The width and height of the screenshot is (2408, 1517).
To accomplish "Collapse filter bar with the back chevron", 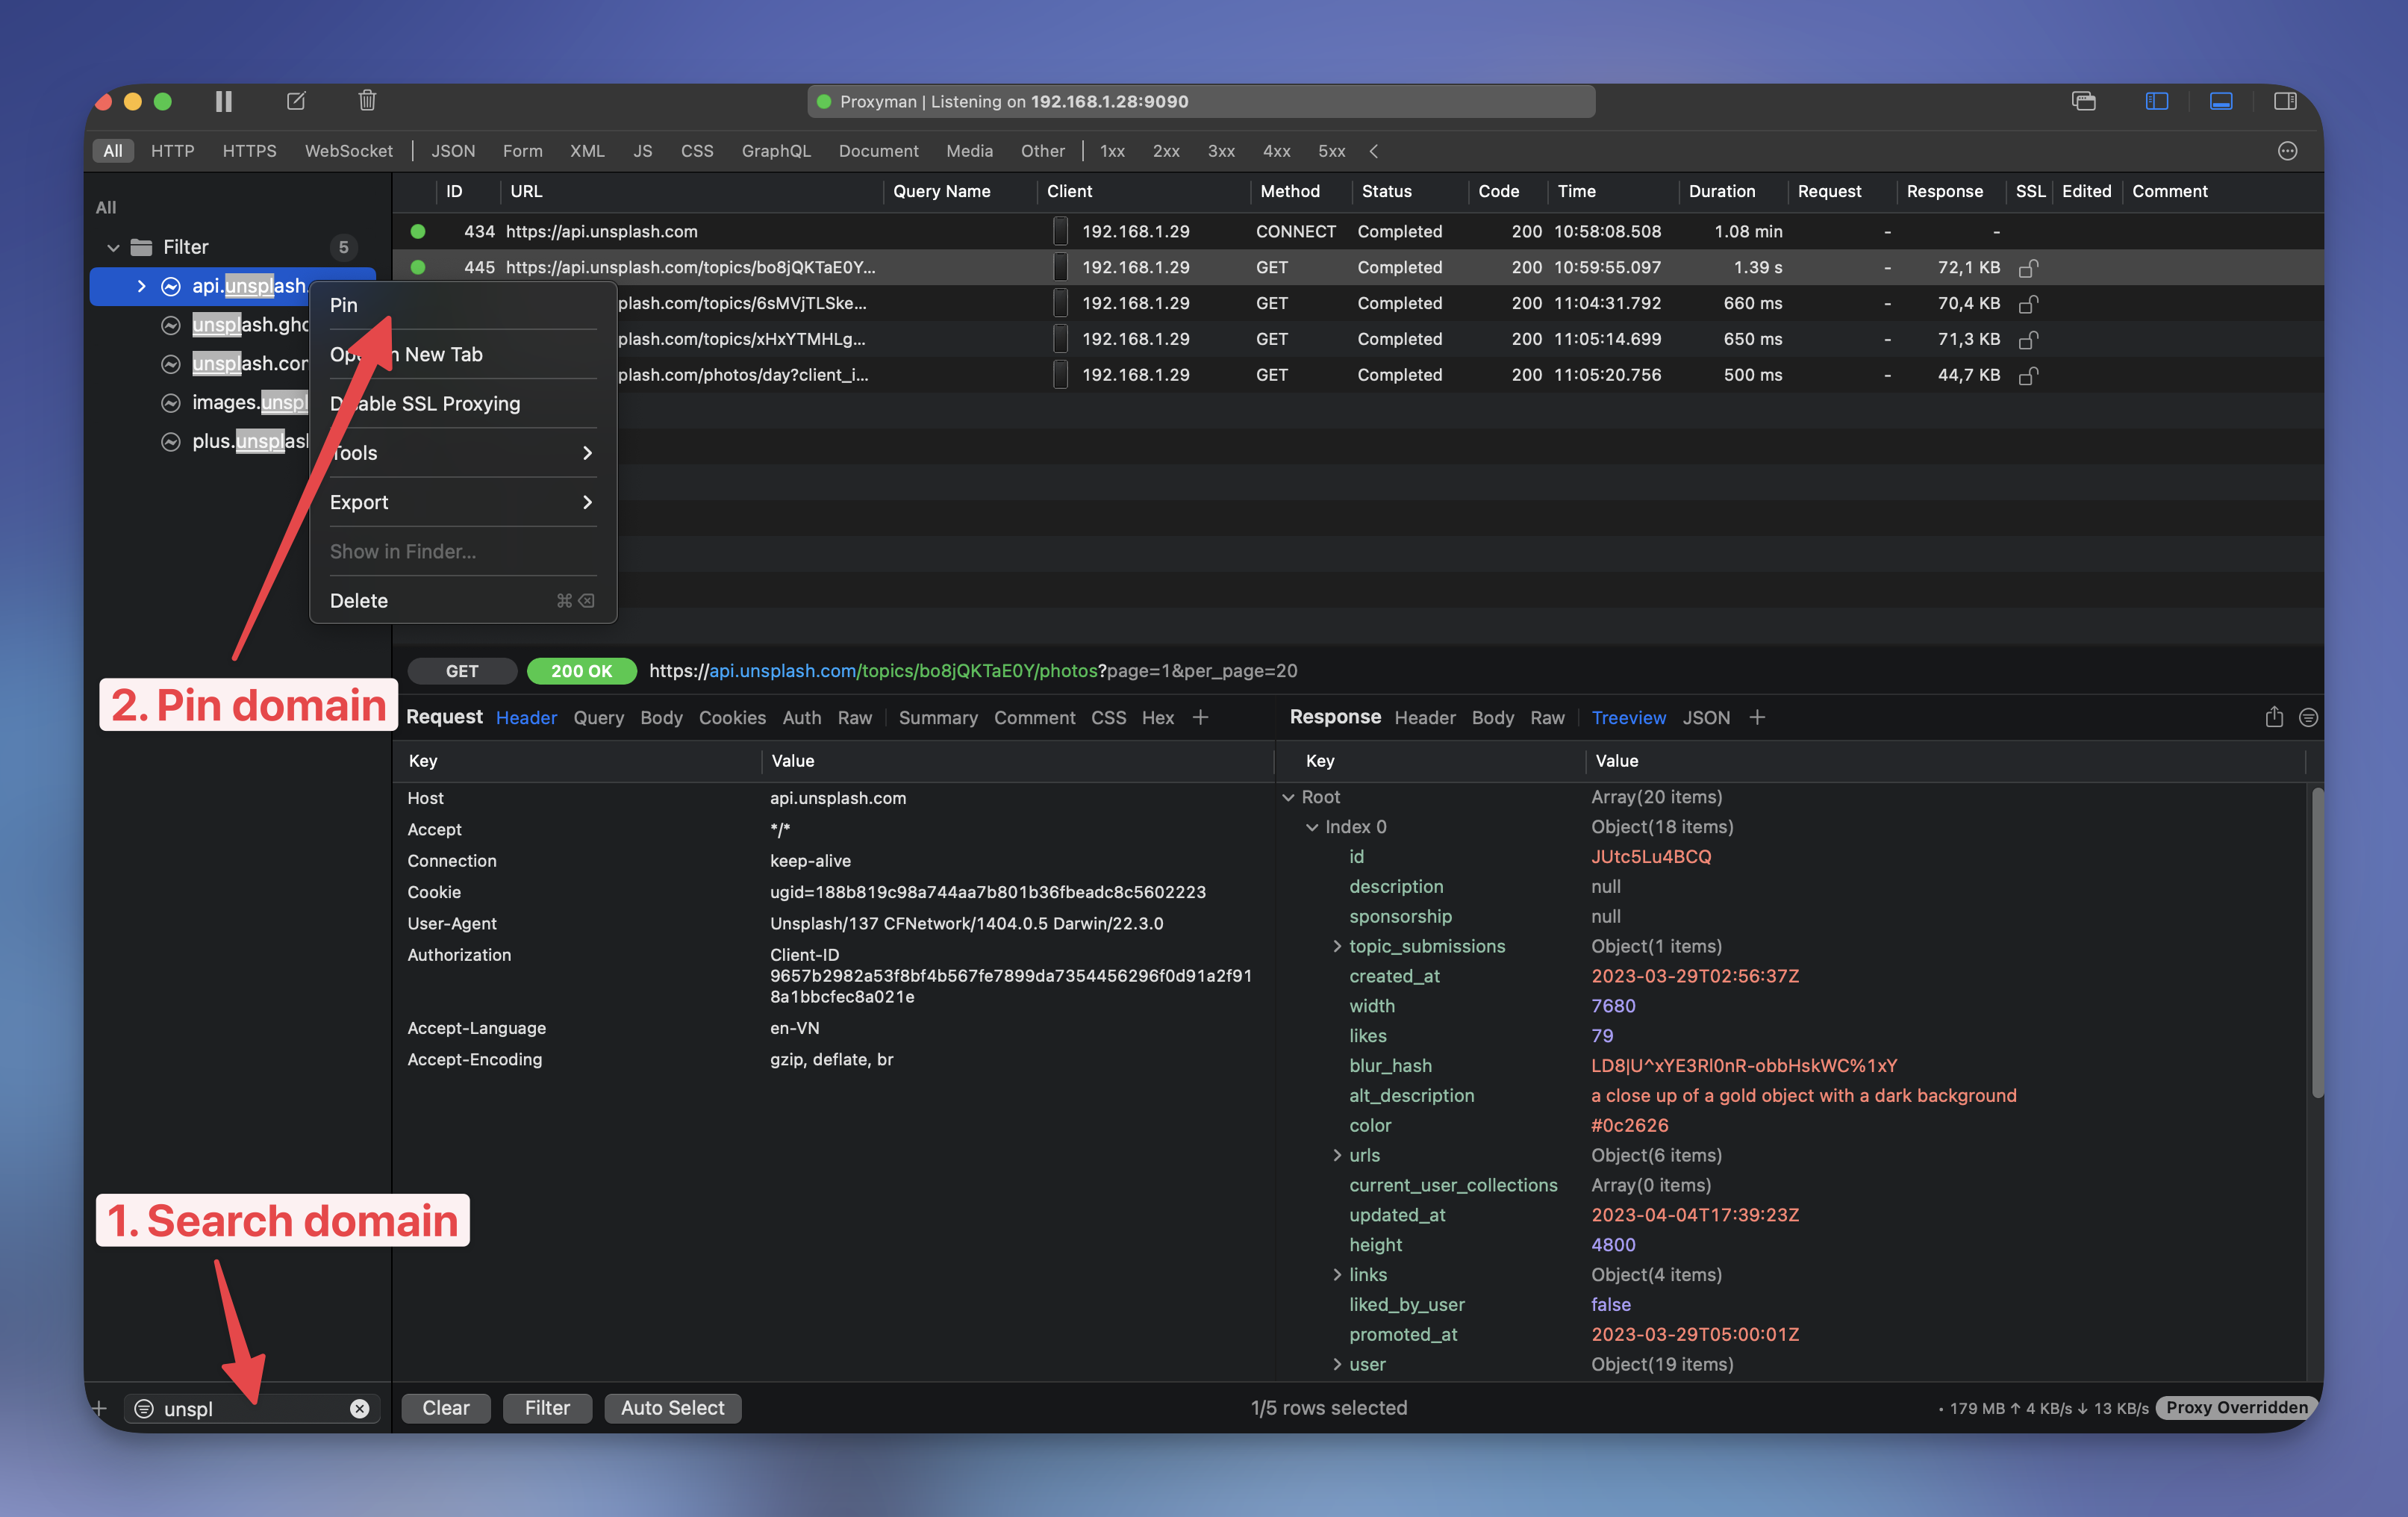I will click(x=1374, y=151).
